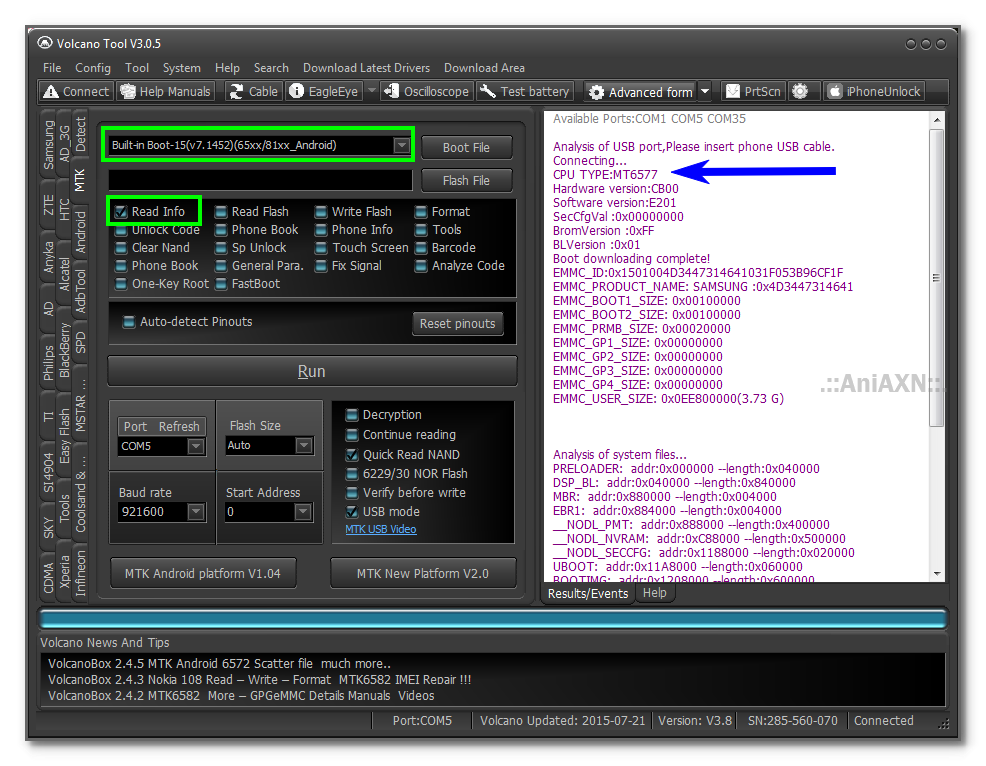Click the Port Refresh button
The height and width of the screenshot is (766, 986).
point(162,426)
